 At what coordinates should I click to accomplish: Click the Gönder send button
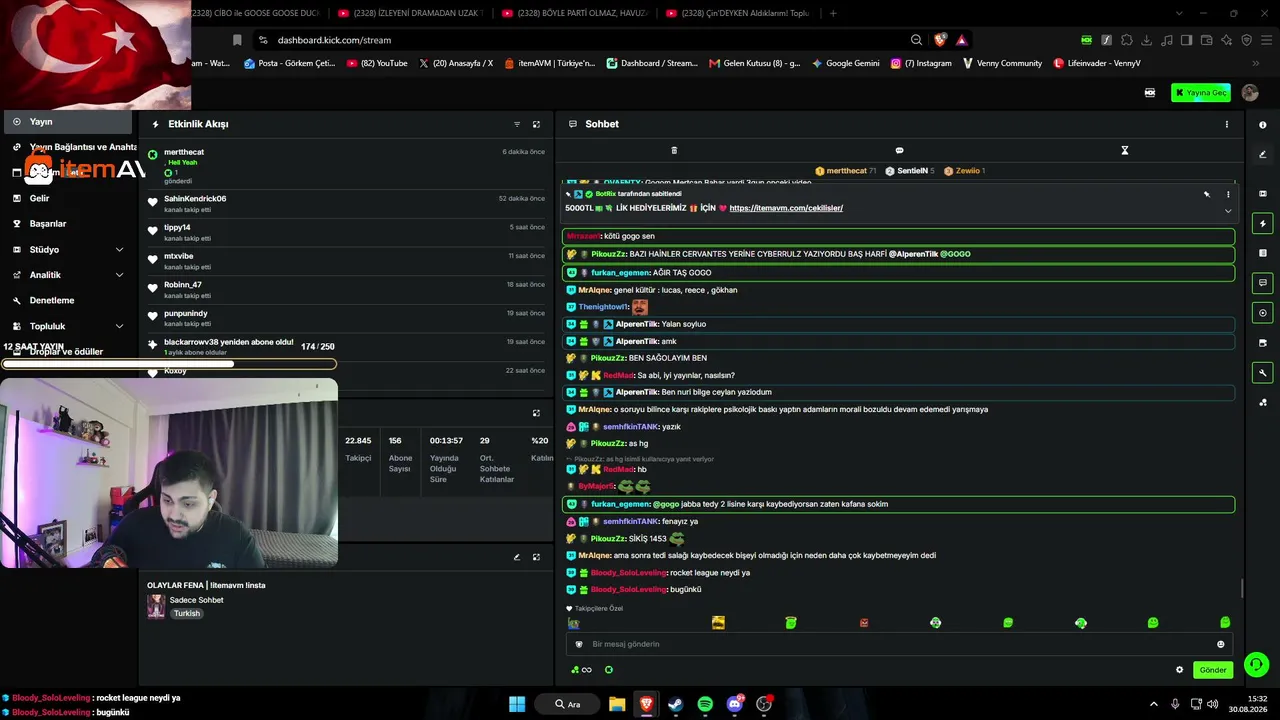[x=1213, y=670]
